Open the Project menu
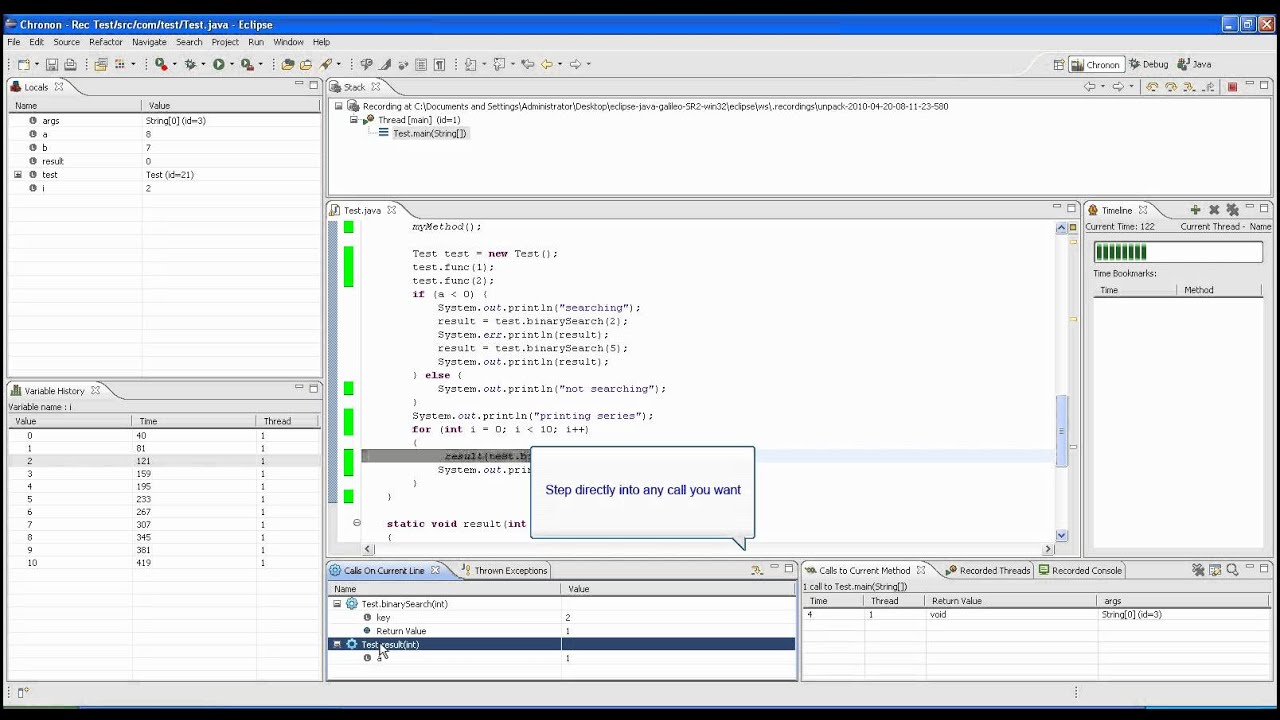1280x720 pixels. coord(225,42)
